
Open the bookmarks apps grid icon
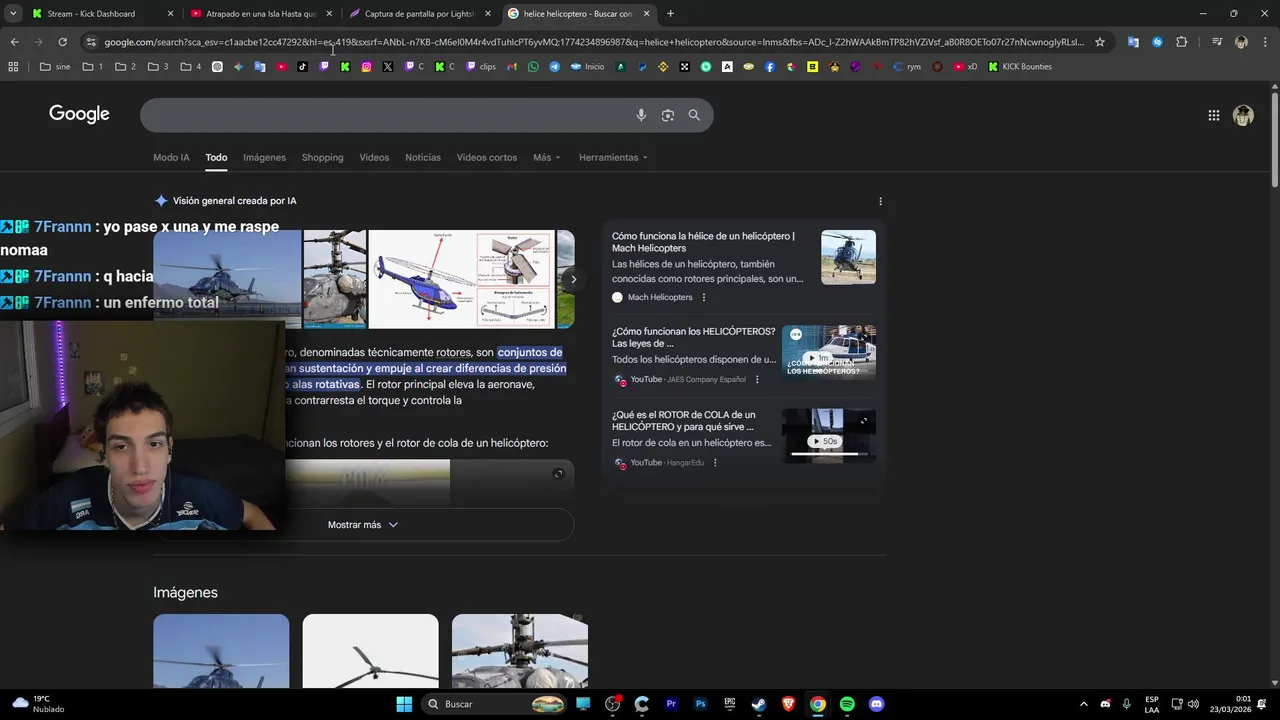pos(13,67)
